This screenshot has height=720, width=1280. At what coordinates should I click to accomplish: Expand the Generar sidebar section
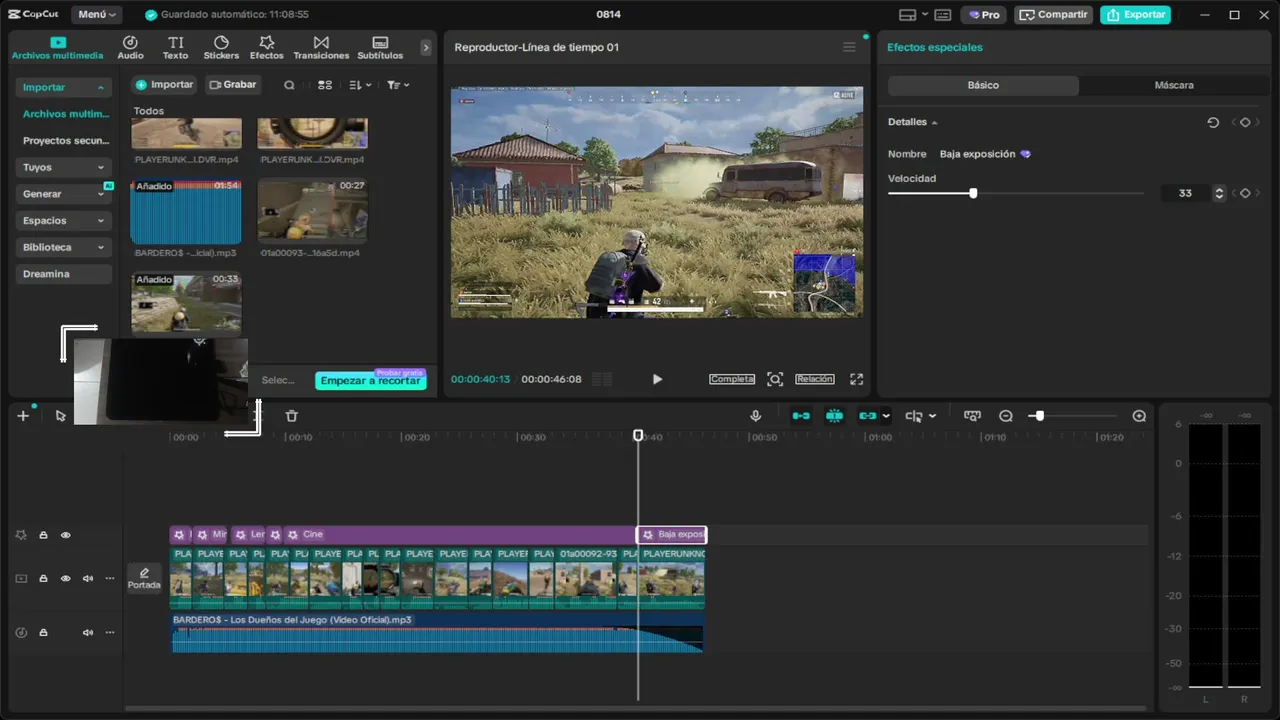101,194
